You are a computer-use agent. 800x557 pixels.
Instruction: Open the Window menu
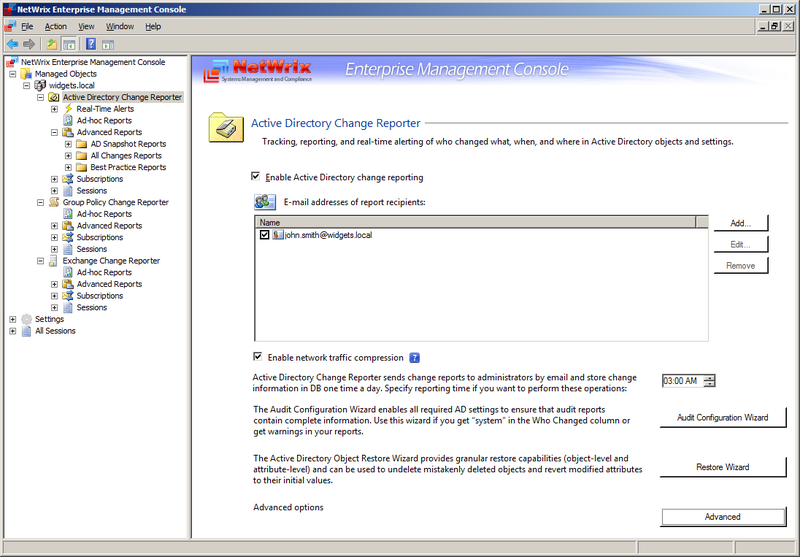tap(120, 27)
